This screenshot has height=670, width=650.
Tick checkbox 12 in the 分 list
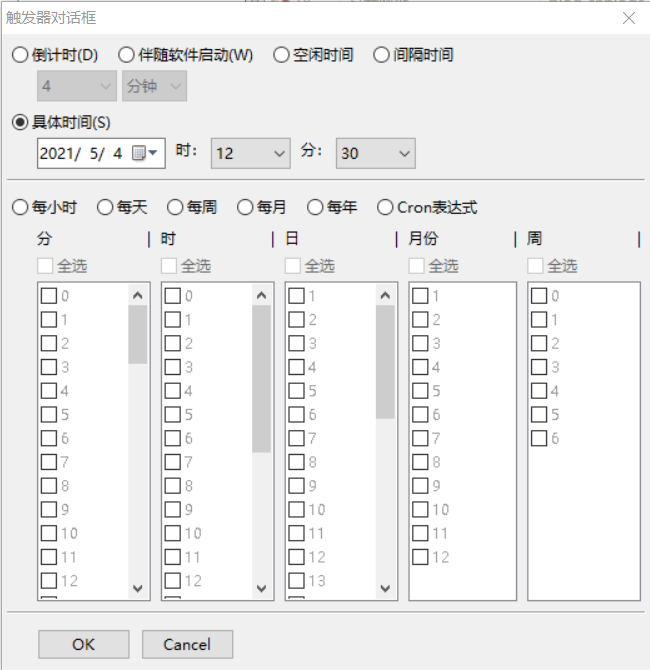coord(49,580)
